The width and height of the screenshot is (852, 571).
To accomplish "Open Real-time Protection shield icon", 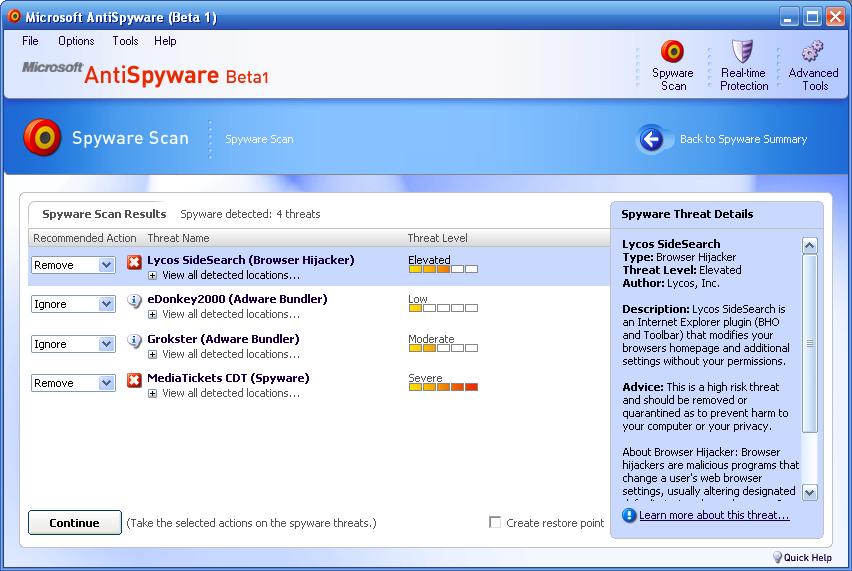I will pos(742,52).
